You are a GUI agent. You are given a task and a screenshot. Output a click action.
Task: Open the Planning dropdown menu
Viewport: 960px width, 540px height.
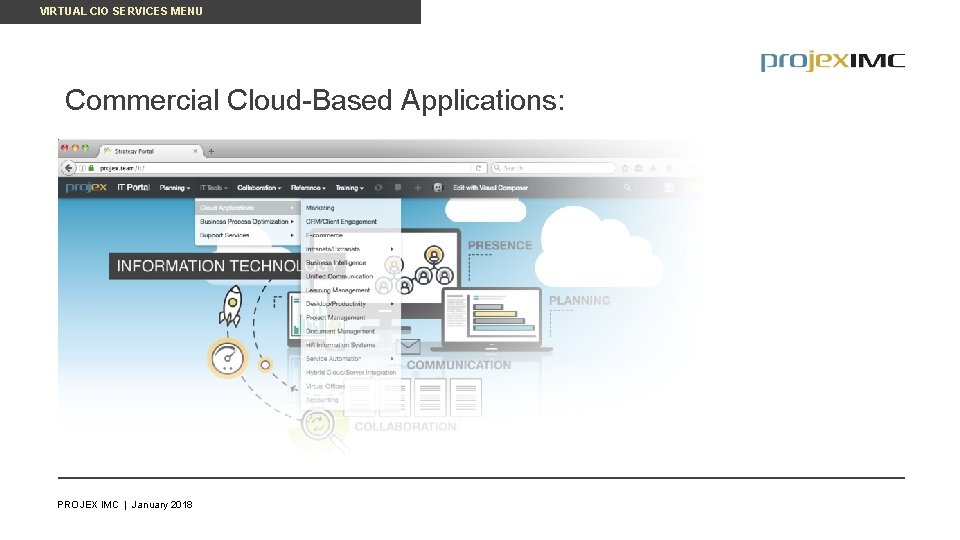[x=174, y=188]
